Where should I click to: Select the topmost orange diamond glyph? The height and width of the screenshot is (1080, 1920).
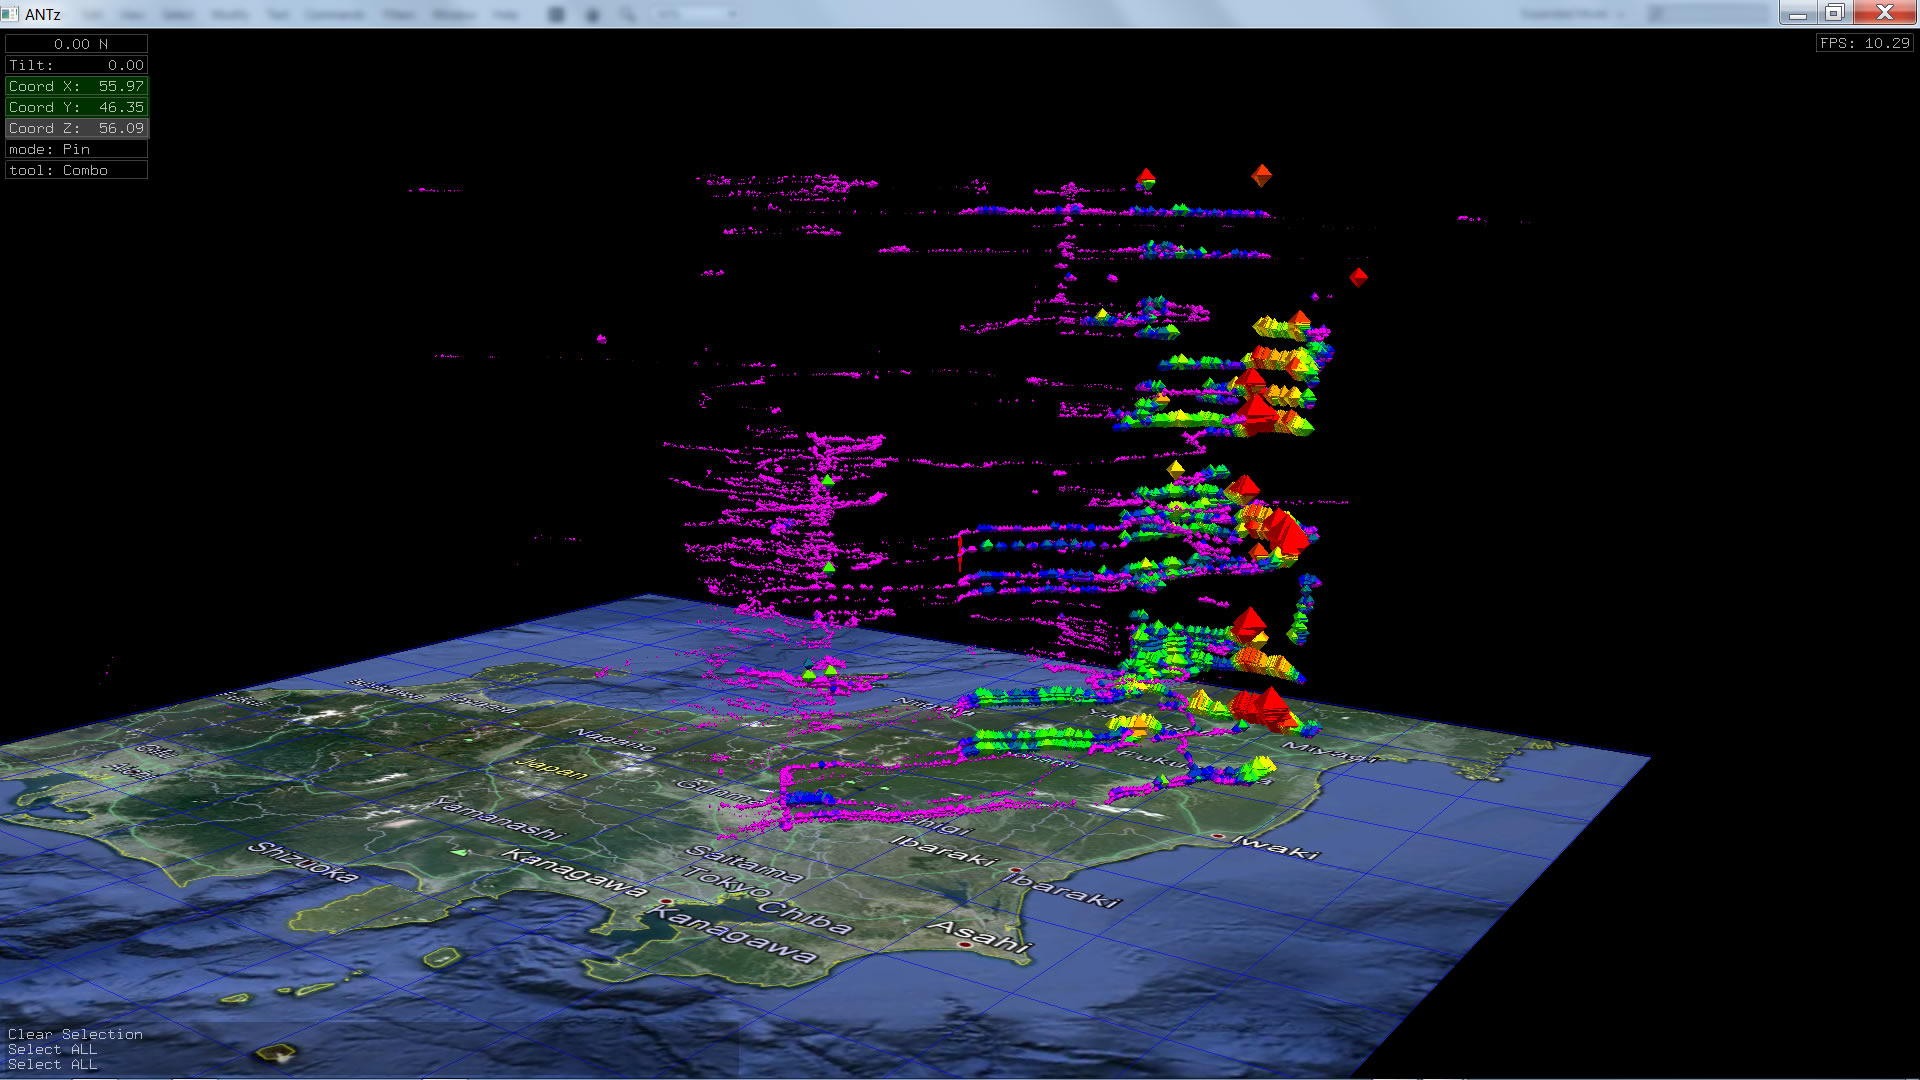[1261, 175]
